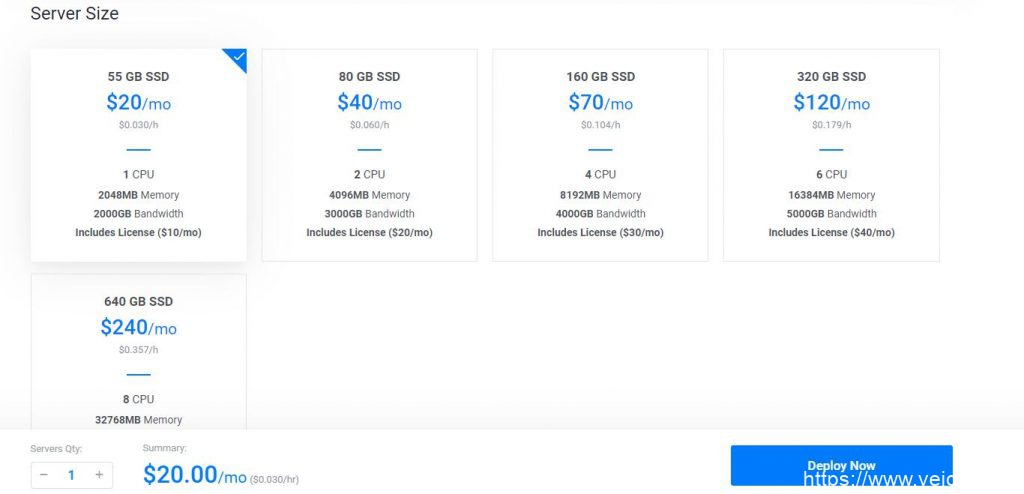Viewport: 1024px width, 494px height.
Task: Click 5000GB Bandwidth on the 320 GB card
Action: (x=831, y=213)
